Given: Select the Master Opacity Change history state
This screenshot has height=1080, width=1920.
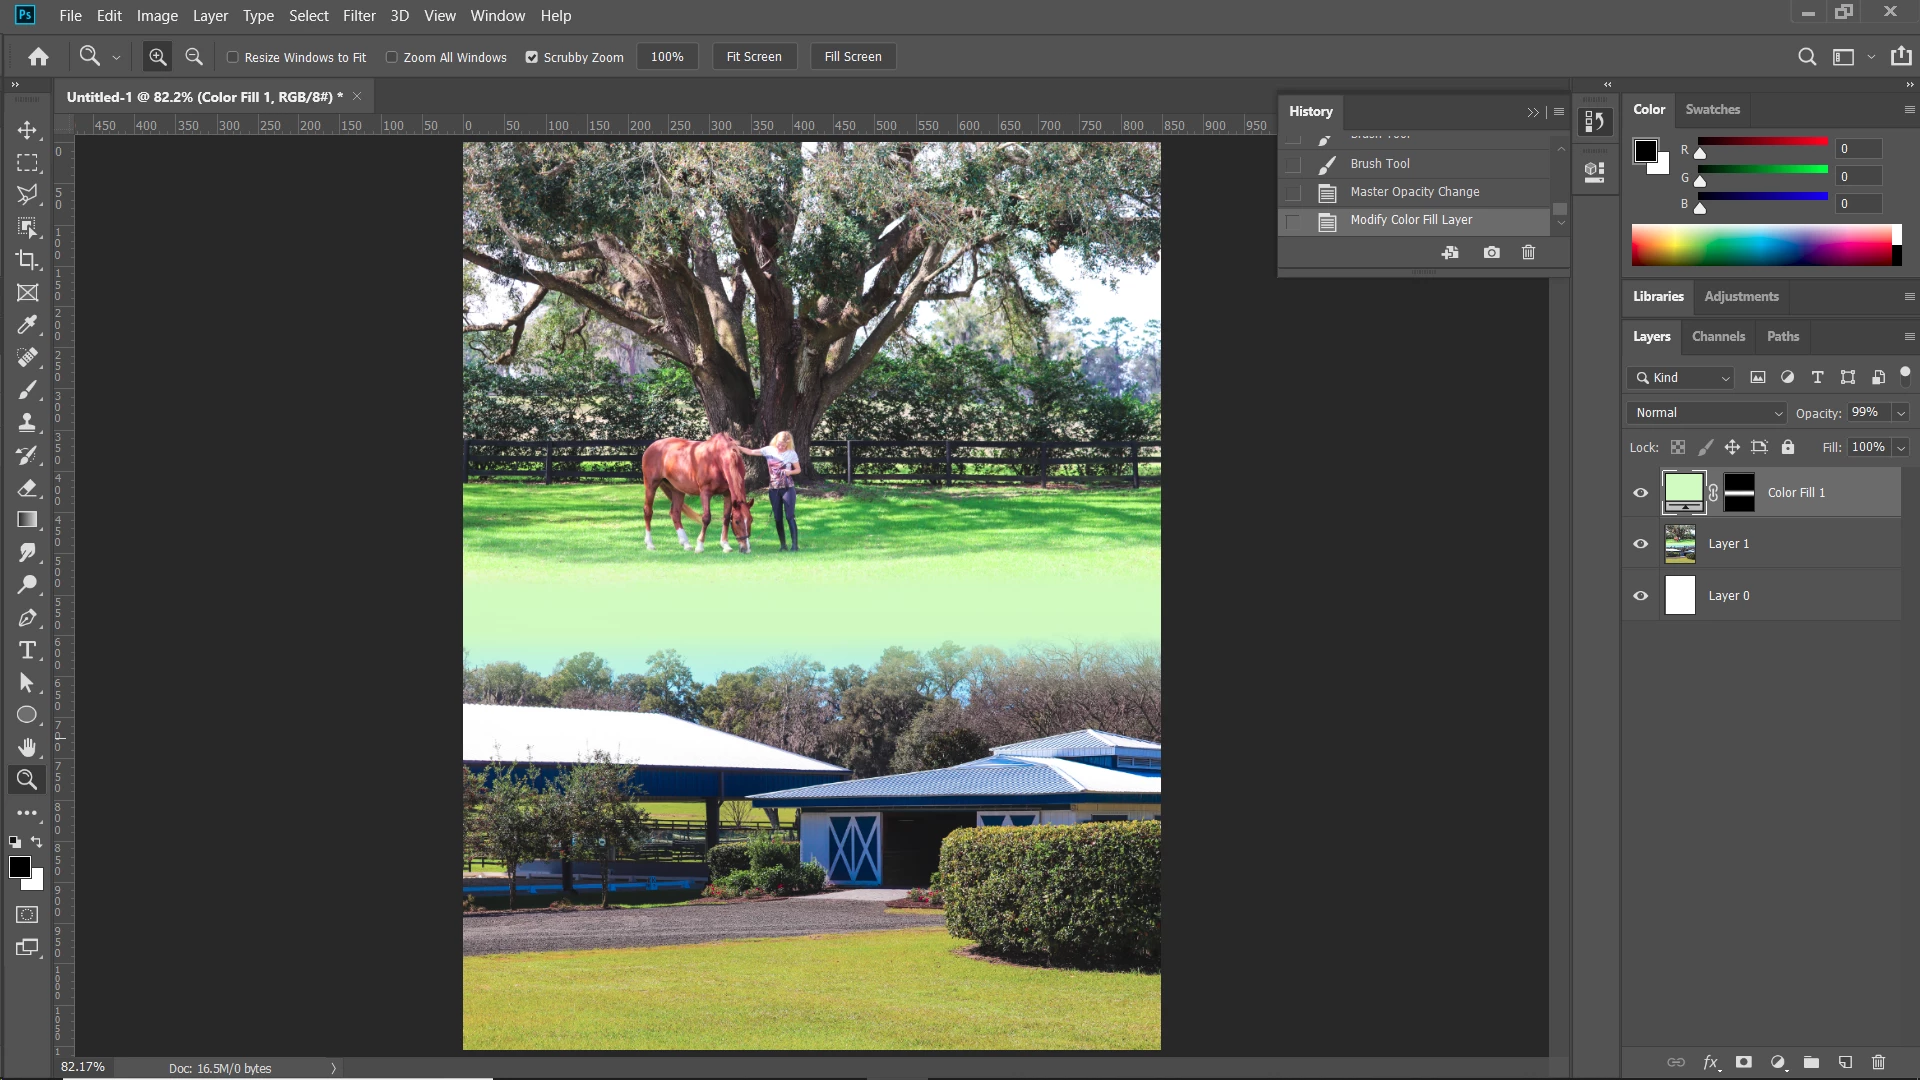Looking at the screenshot, I should pos(1414,192).
